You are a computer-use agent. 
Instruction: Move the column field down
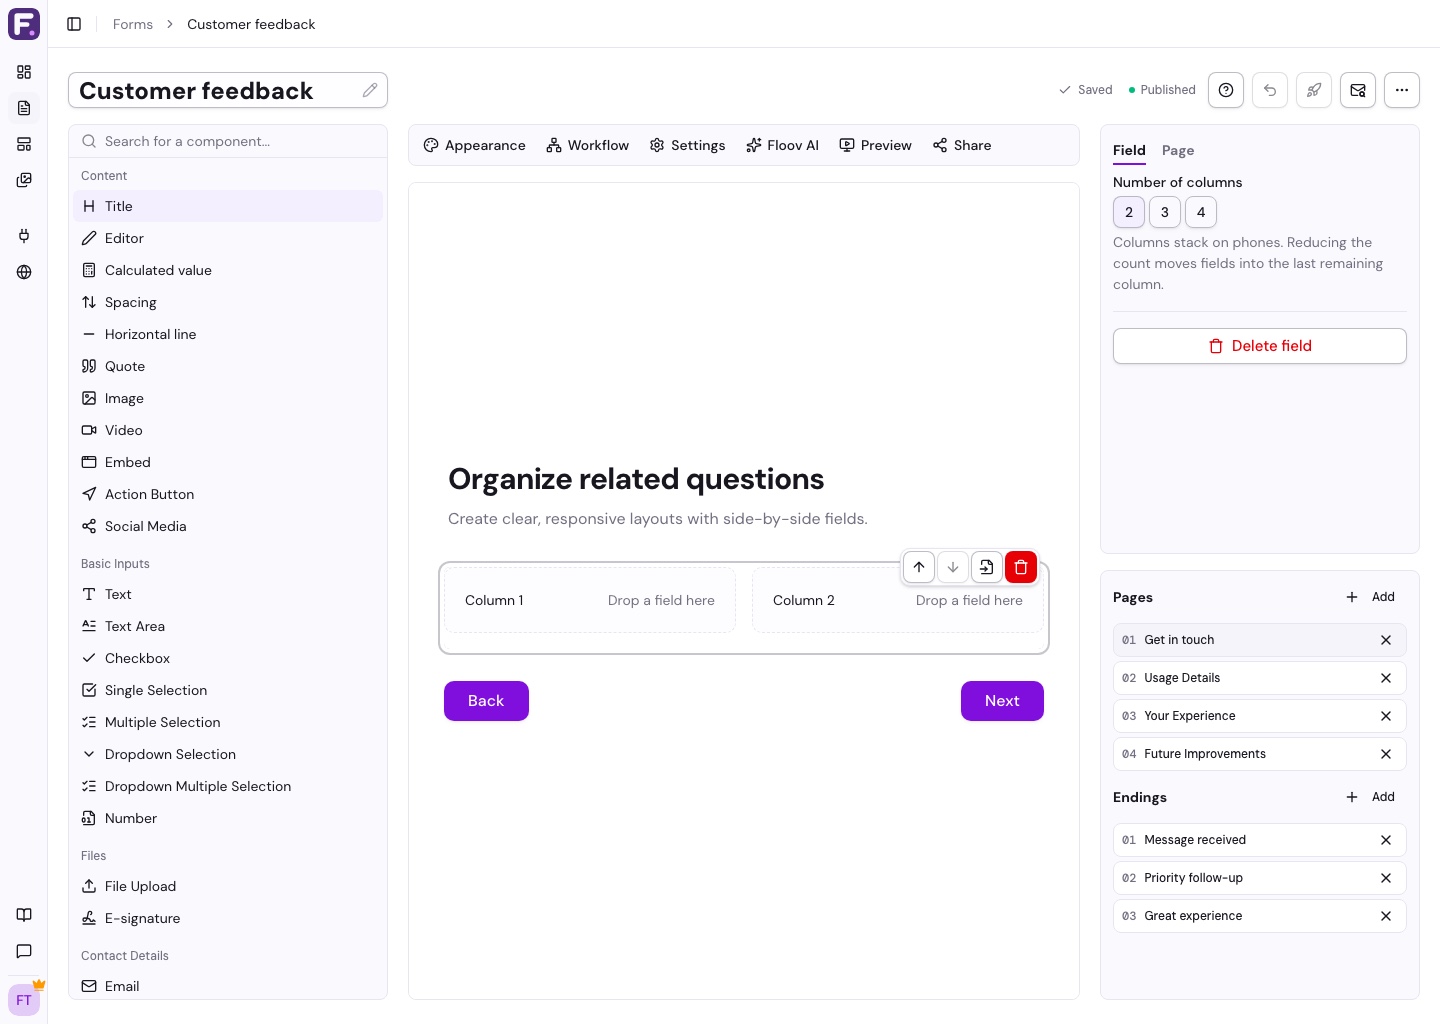coord(953,567)
